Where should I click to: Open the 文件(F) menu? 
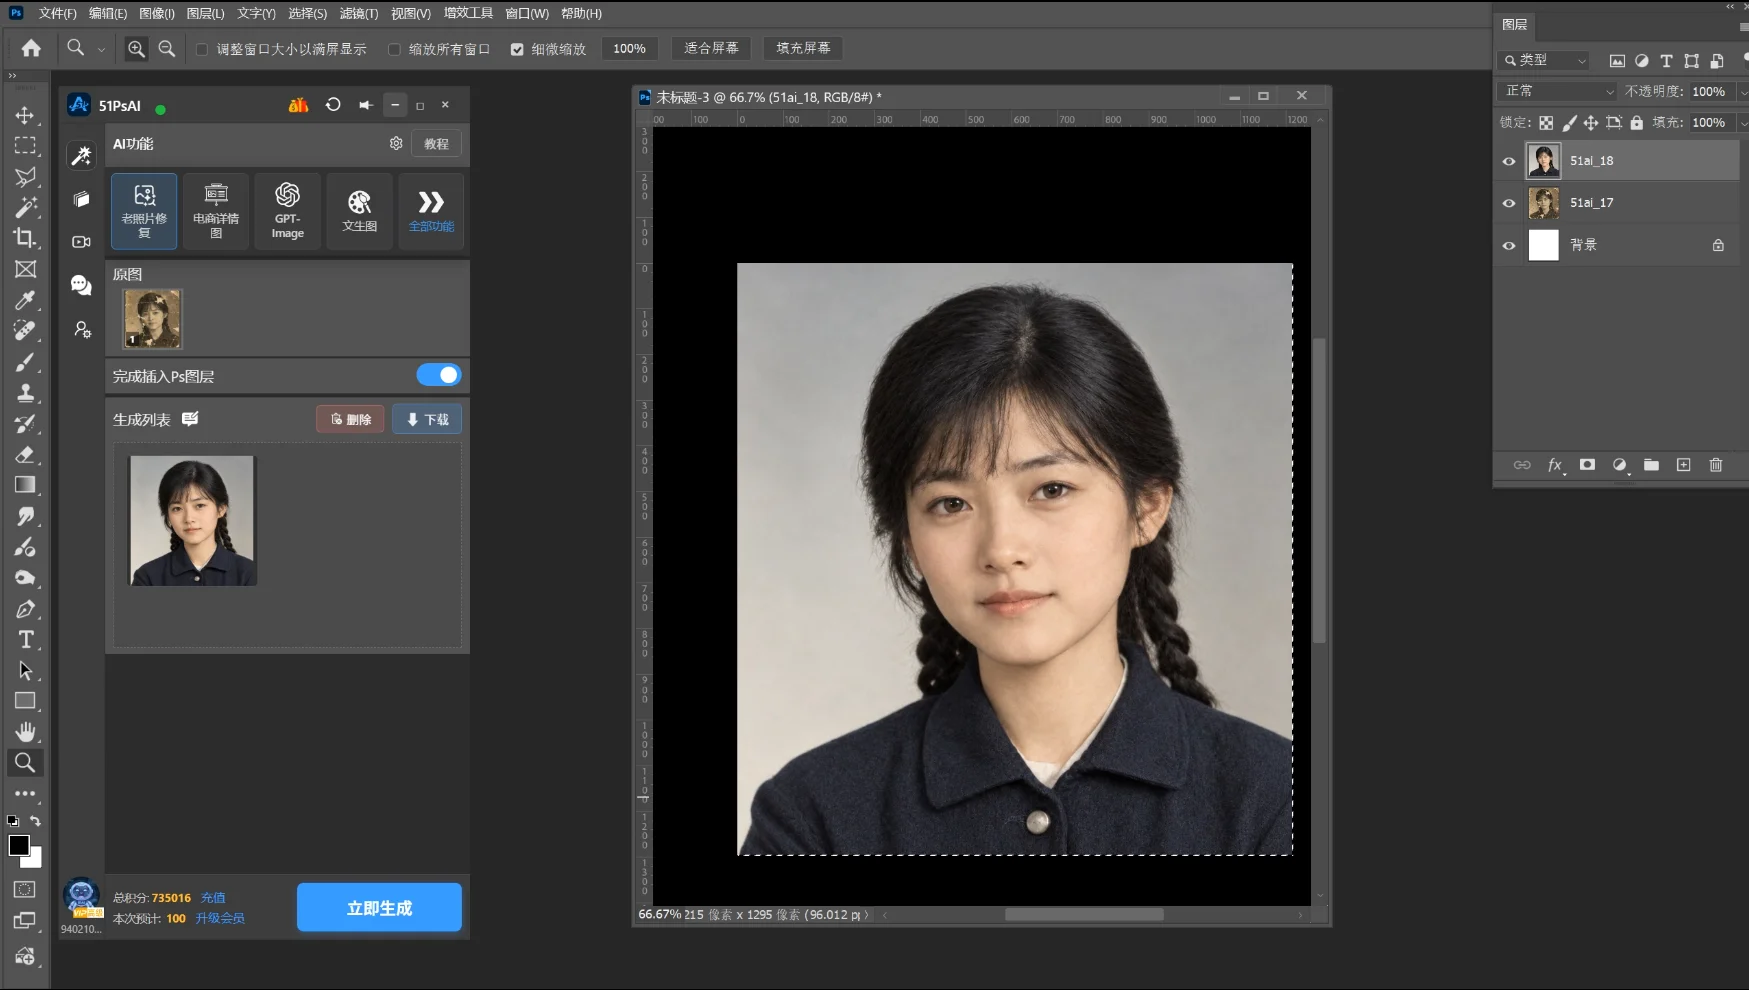point(57,13)
